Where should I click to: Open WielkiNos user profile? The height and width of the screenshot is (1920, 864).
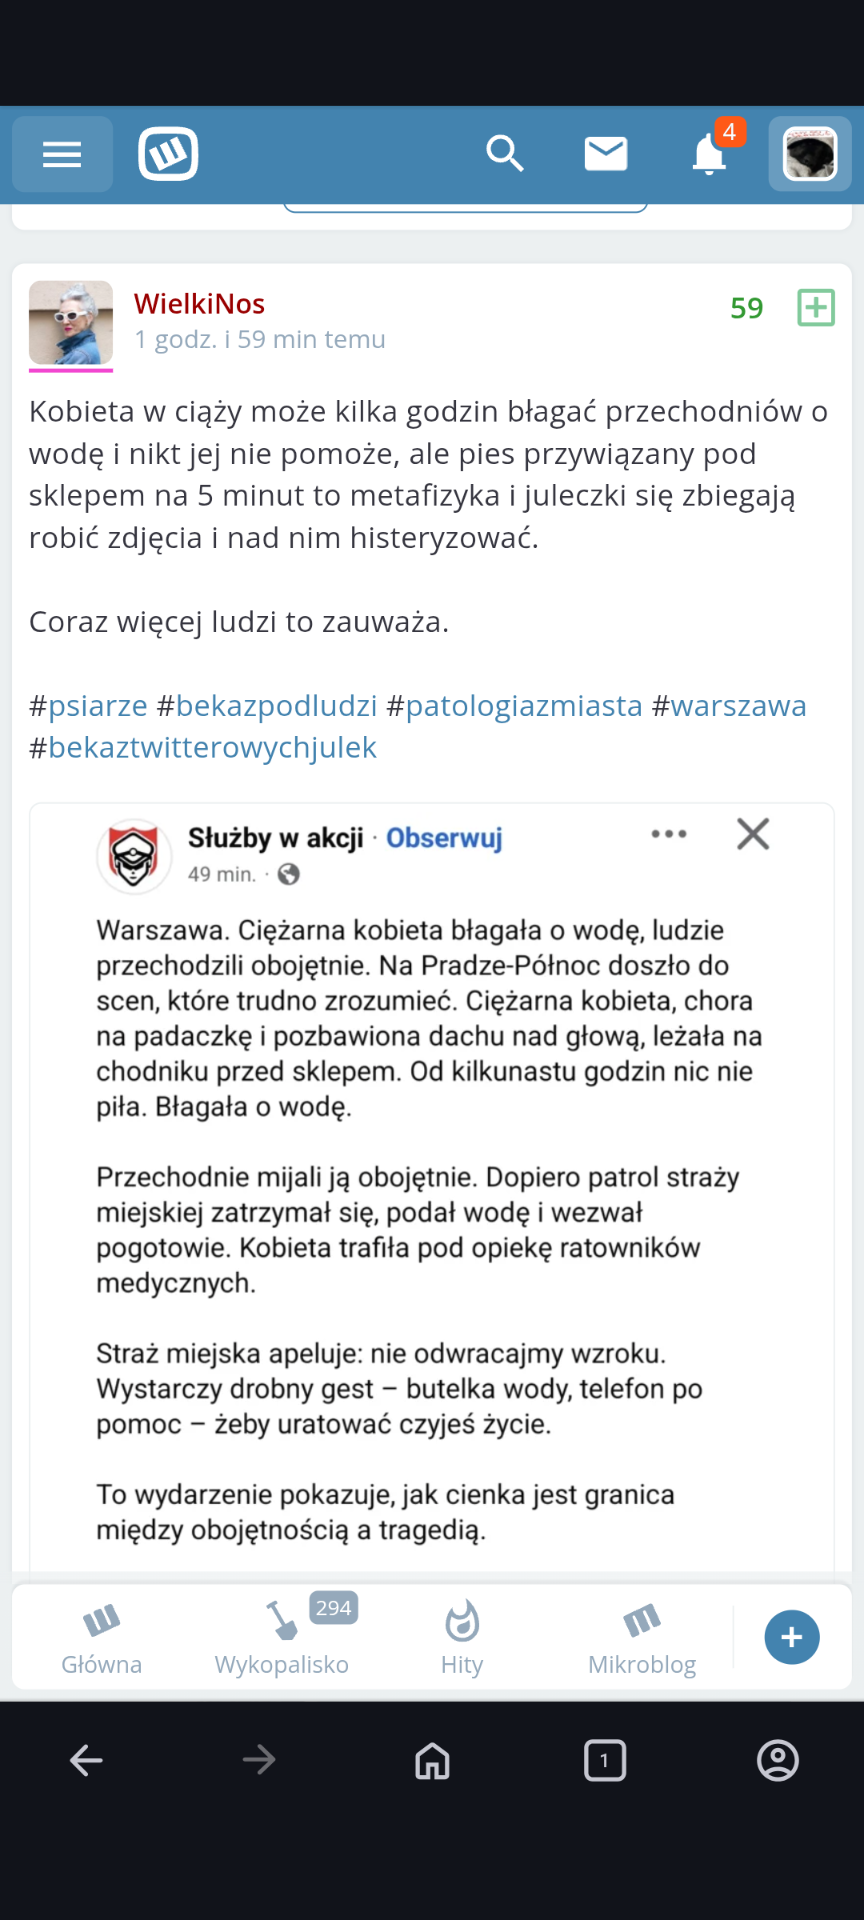pos(199,303)
